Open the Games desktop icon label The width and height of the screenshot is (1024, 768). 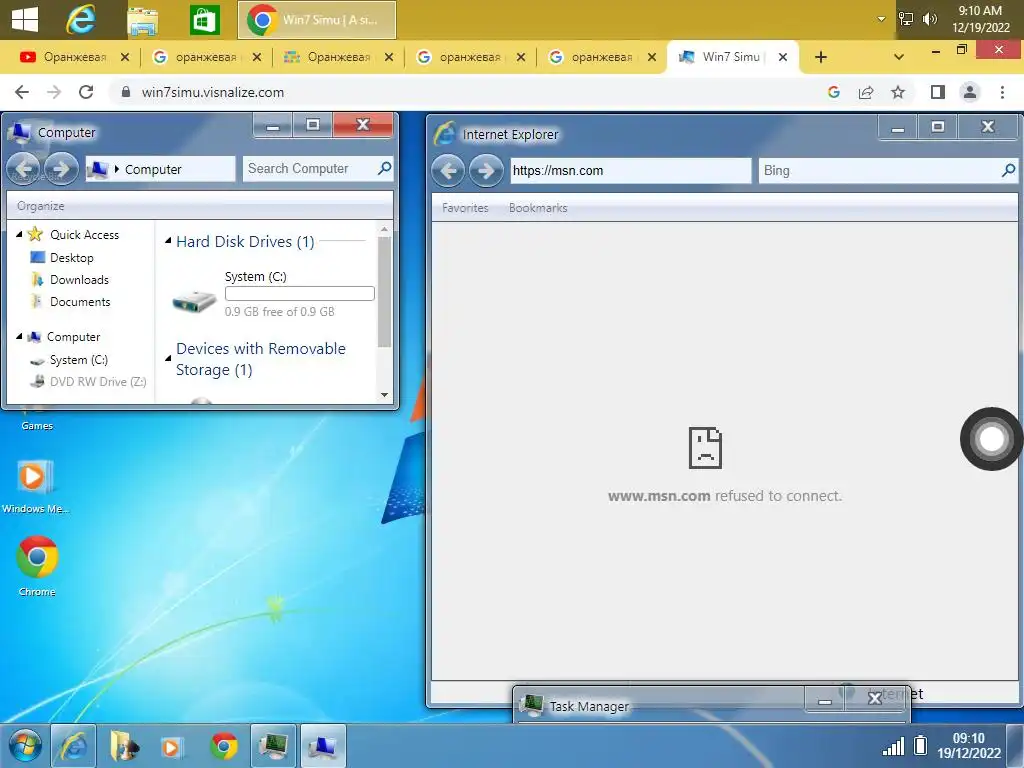37,426
